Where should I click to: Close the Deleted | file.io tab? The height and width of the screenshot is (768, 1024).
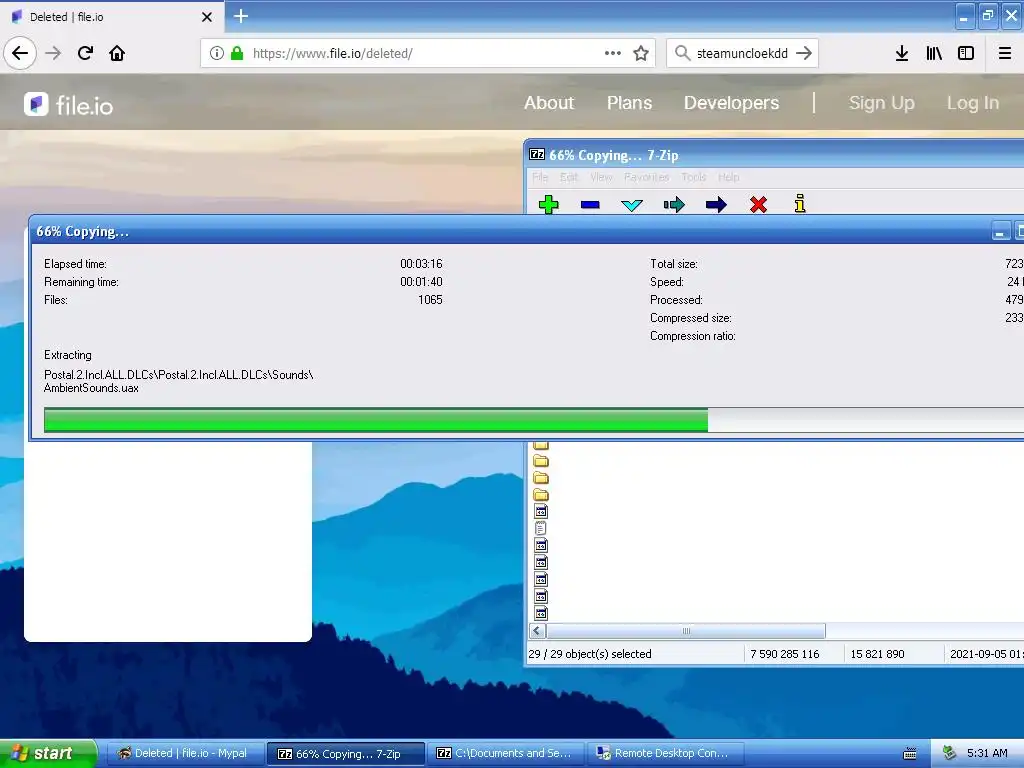coord(207,17)
